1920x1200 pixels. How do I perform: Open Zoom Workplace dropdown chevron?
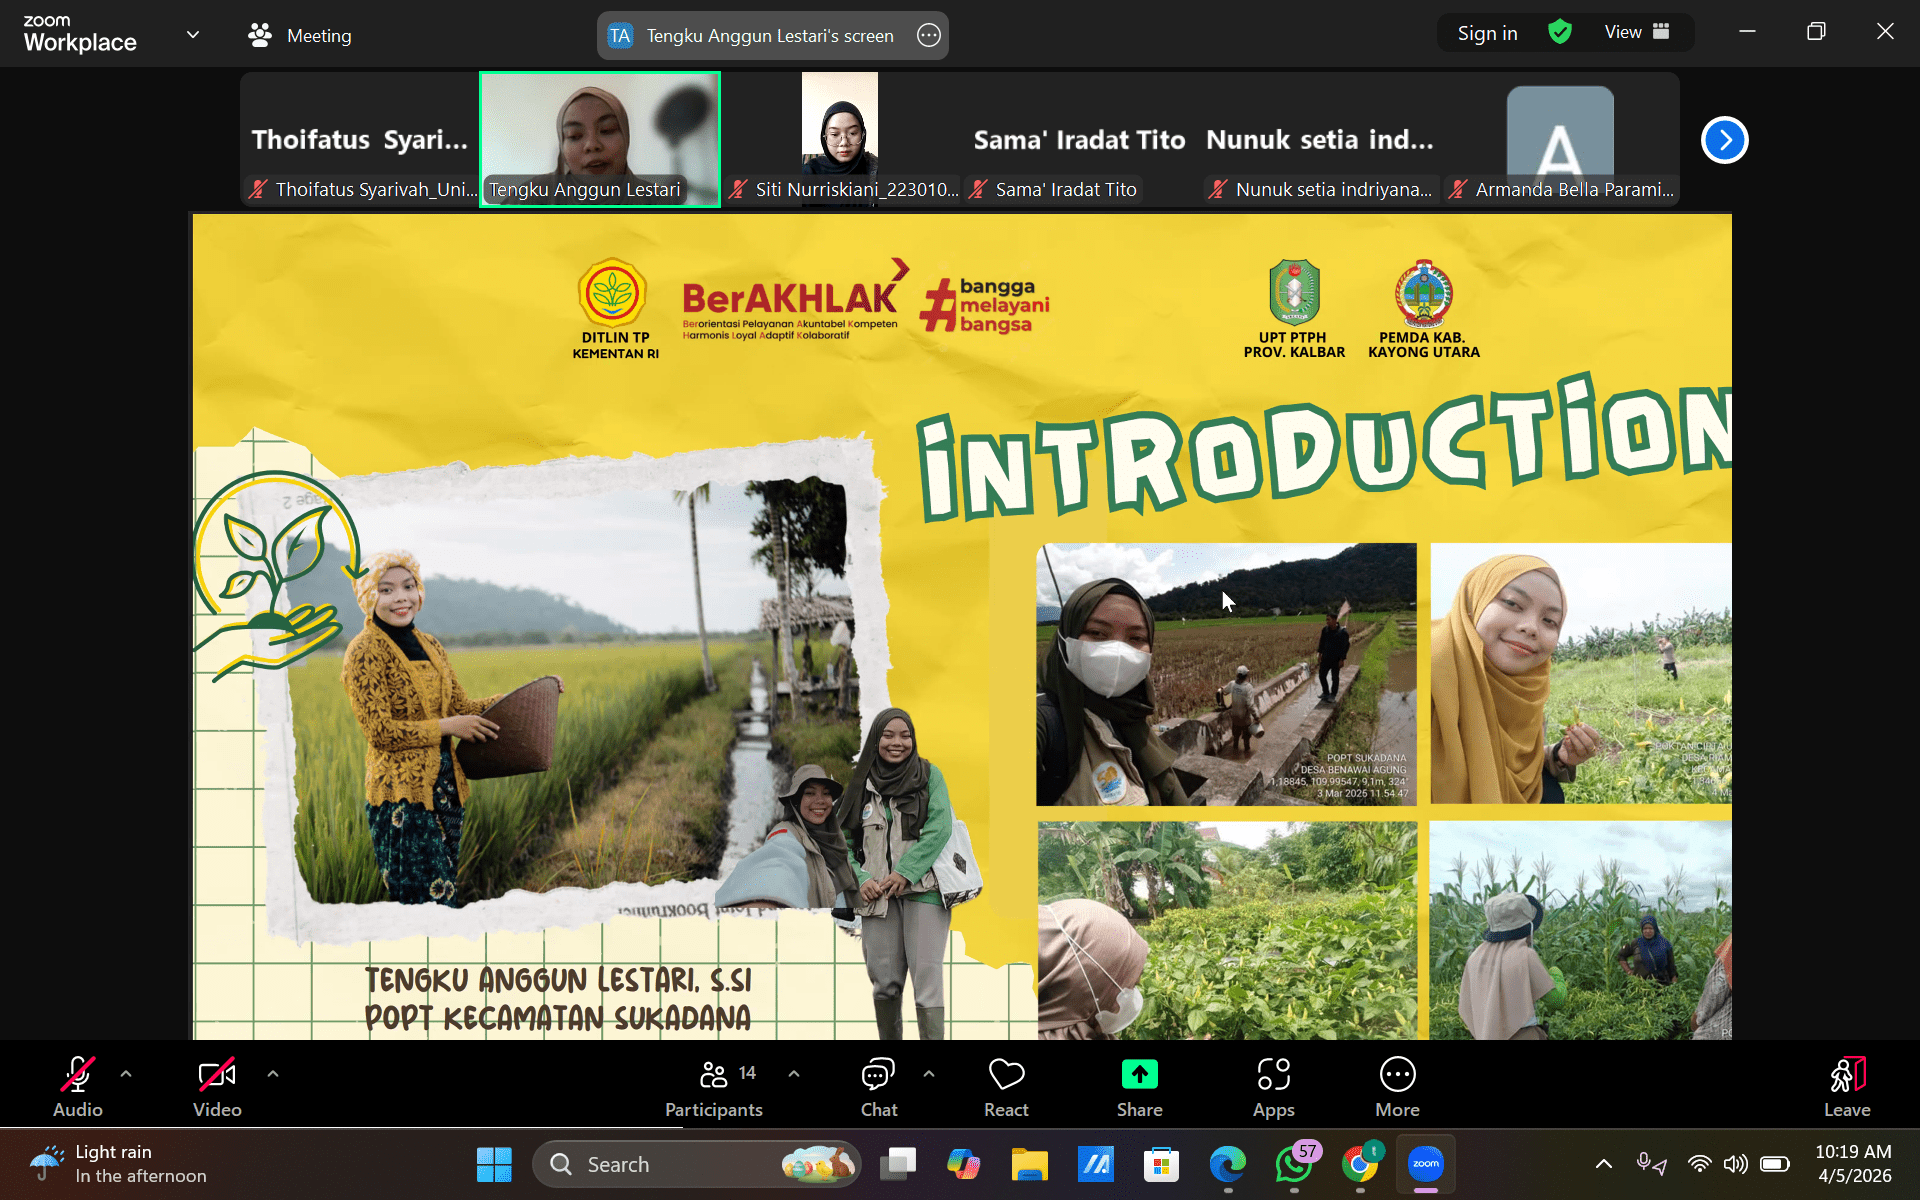(x=193, y=35)
